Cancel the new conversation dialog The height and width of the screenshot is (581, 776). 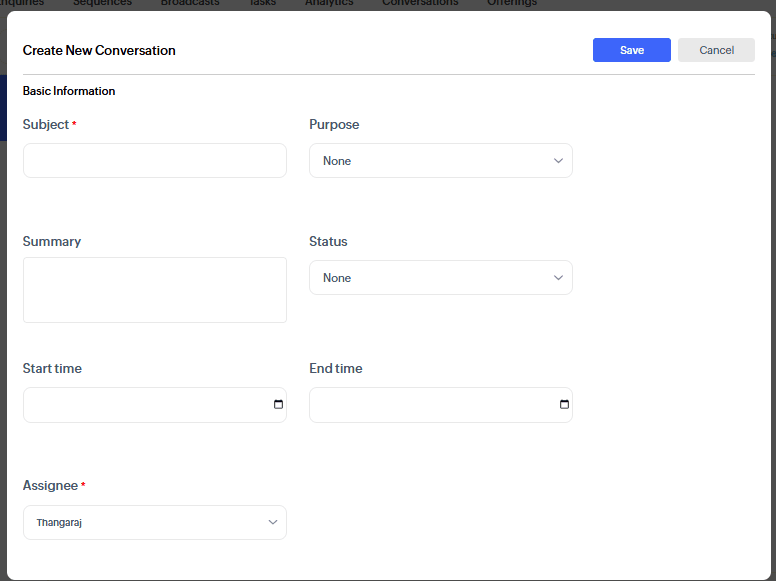point(716,50)
